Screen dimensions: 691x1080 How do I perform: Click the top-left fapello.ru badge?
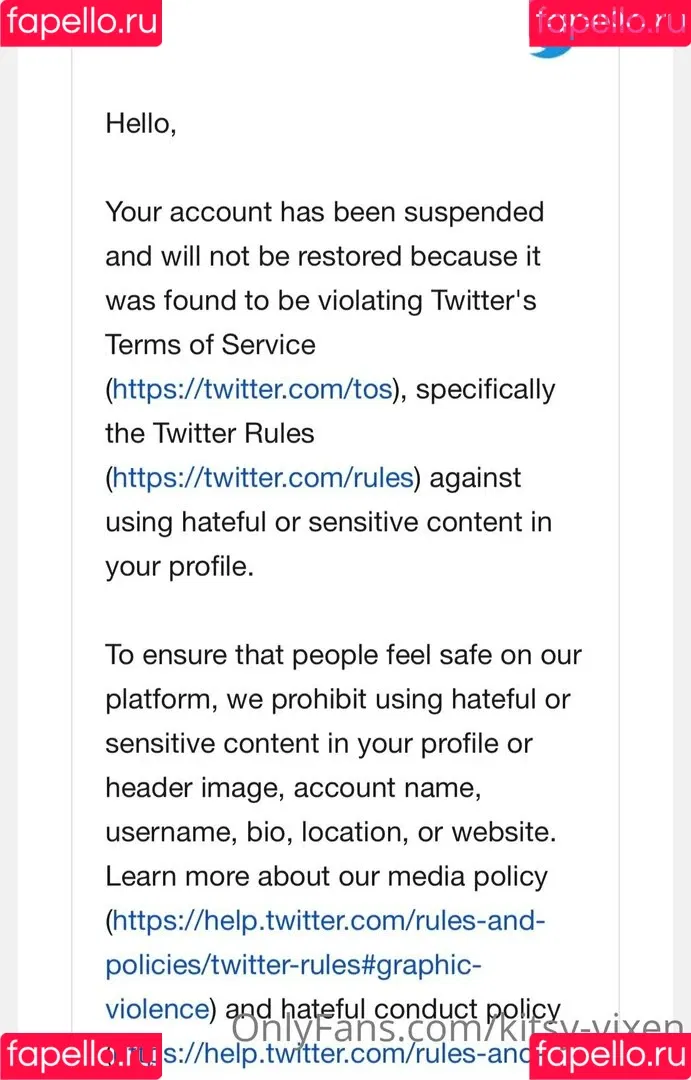pos(81,22)
